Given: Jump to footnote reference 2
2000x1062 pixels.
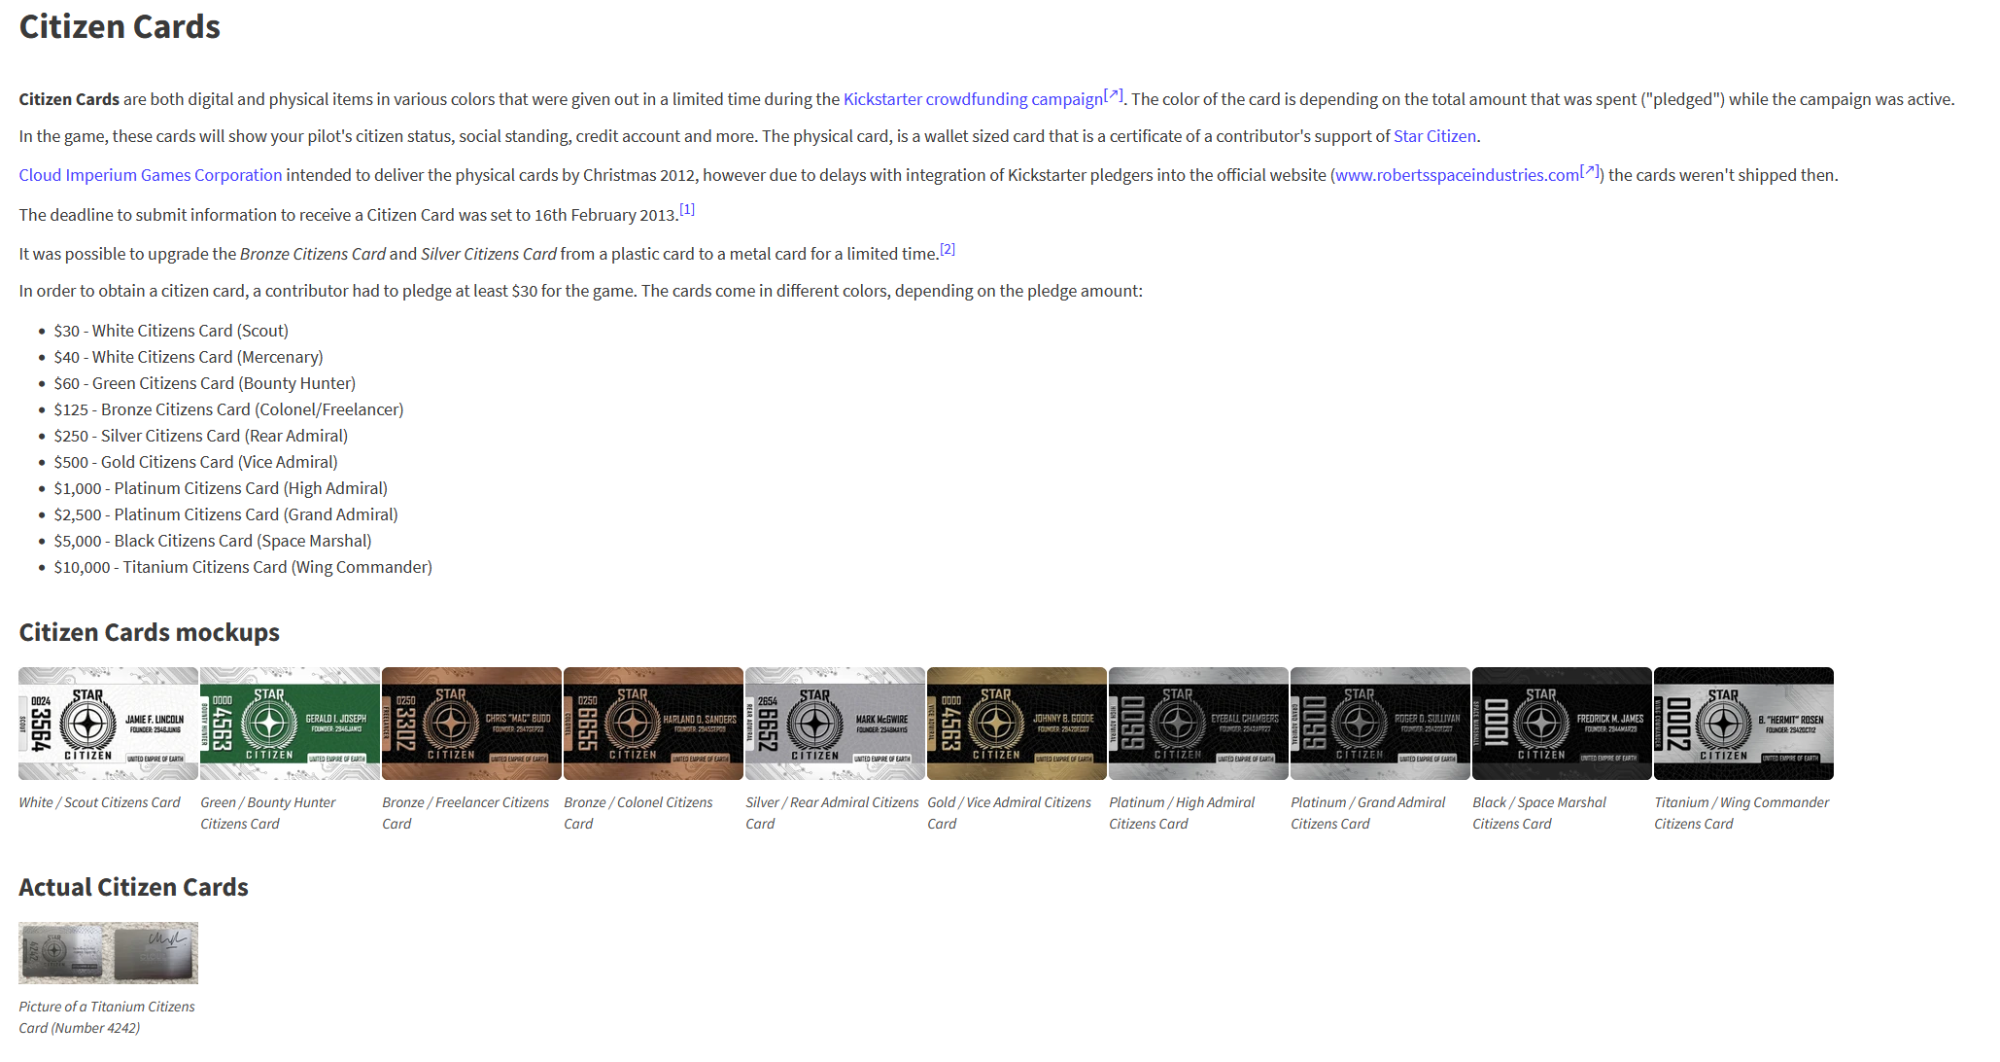Looking at the screenshot, I should [947, 249].
